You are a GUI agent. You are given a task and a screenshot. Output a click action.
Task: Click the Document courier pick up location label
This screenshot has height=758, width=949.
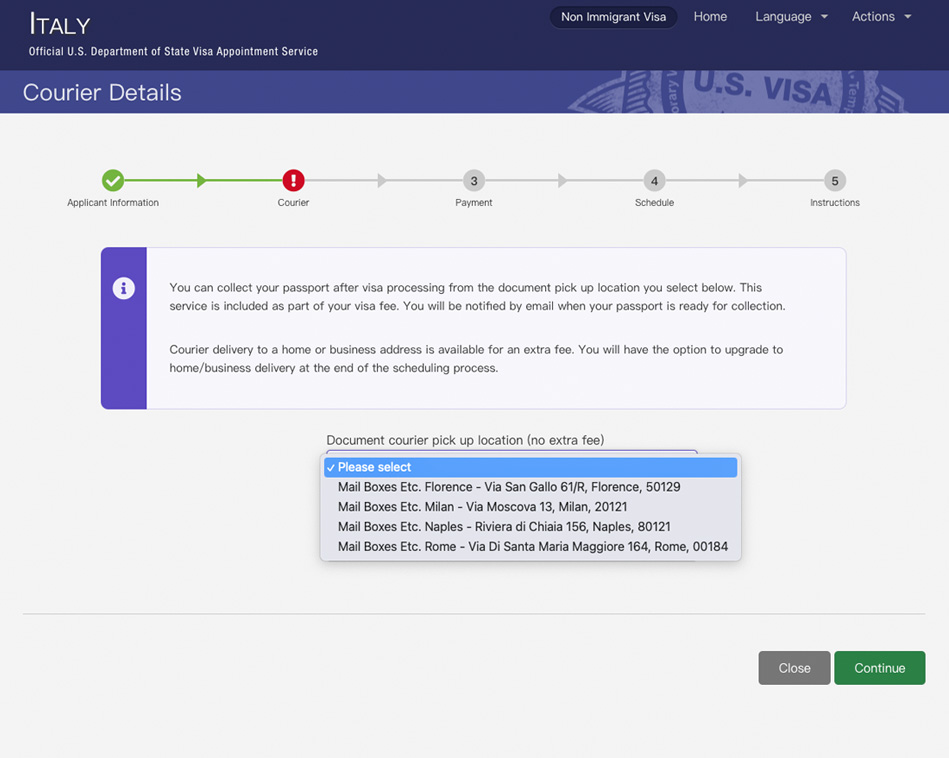coord(465,440)
